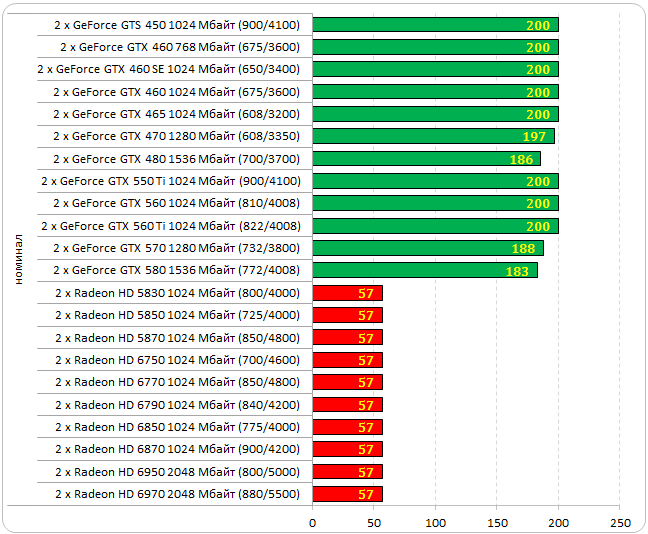Click the Radeon HD 5830 label
The image size is (648, 534).
coord(178,293)
